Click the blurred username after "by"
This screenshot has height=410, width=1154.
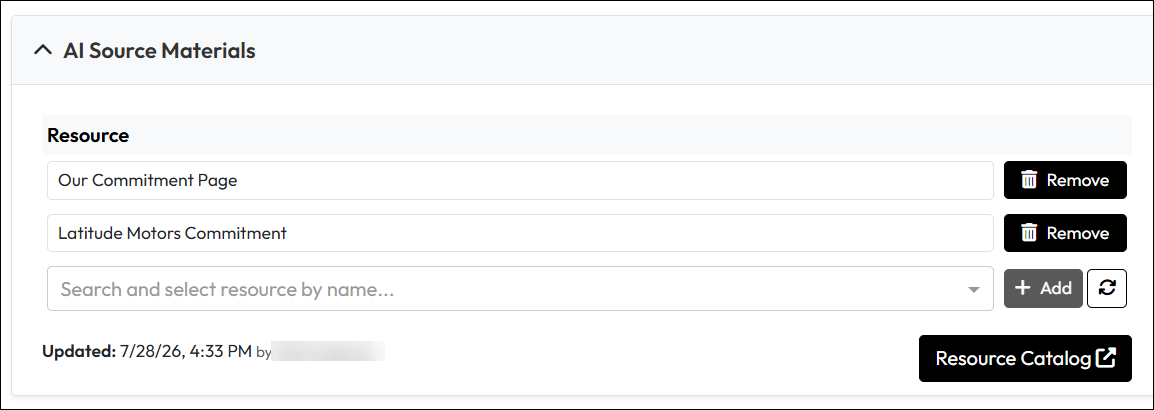tap(328, 351)
